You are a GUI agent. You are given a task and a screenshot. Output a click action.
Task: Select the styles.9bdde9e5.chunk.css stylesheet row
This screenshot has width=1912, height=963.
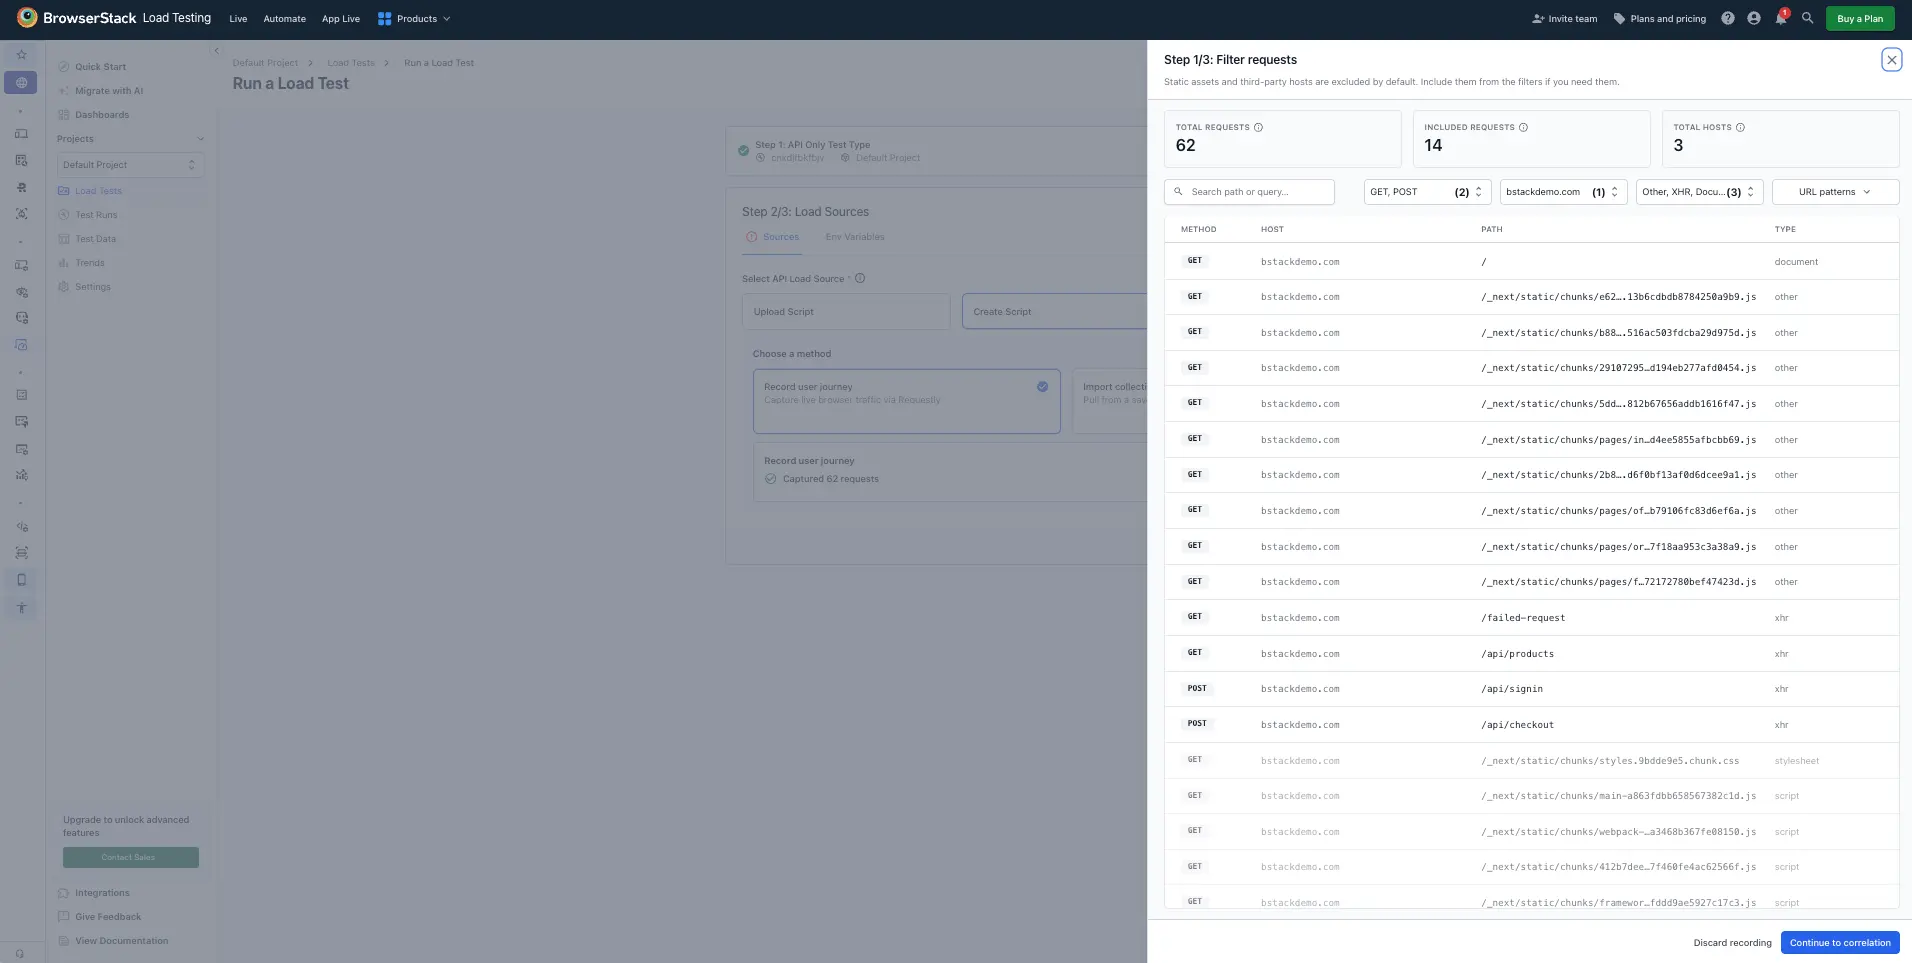[x=1531, y=760]
